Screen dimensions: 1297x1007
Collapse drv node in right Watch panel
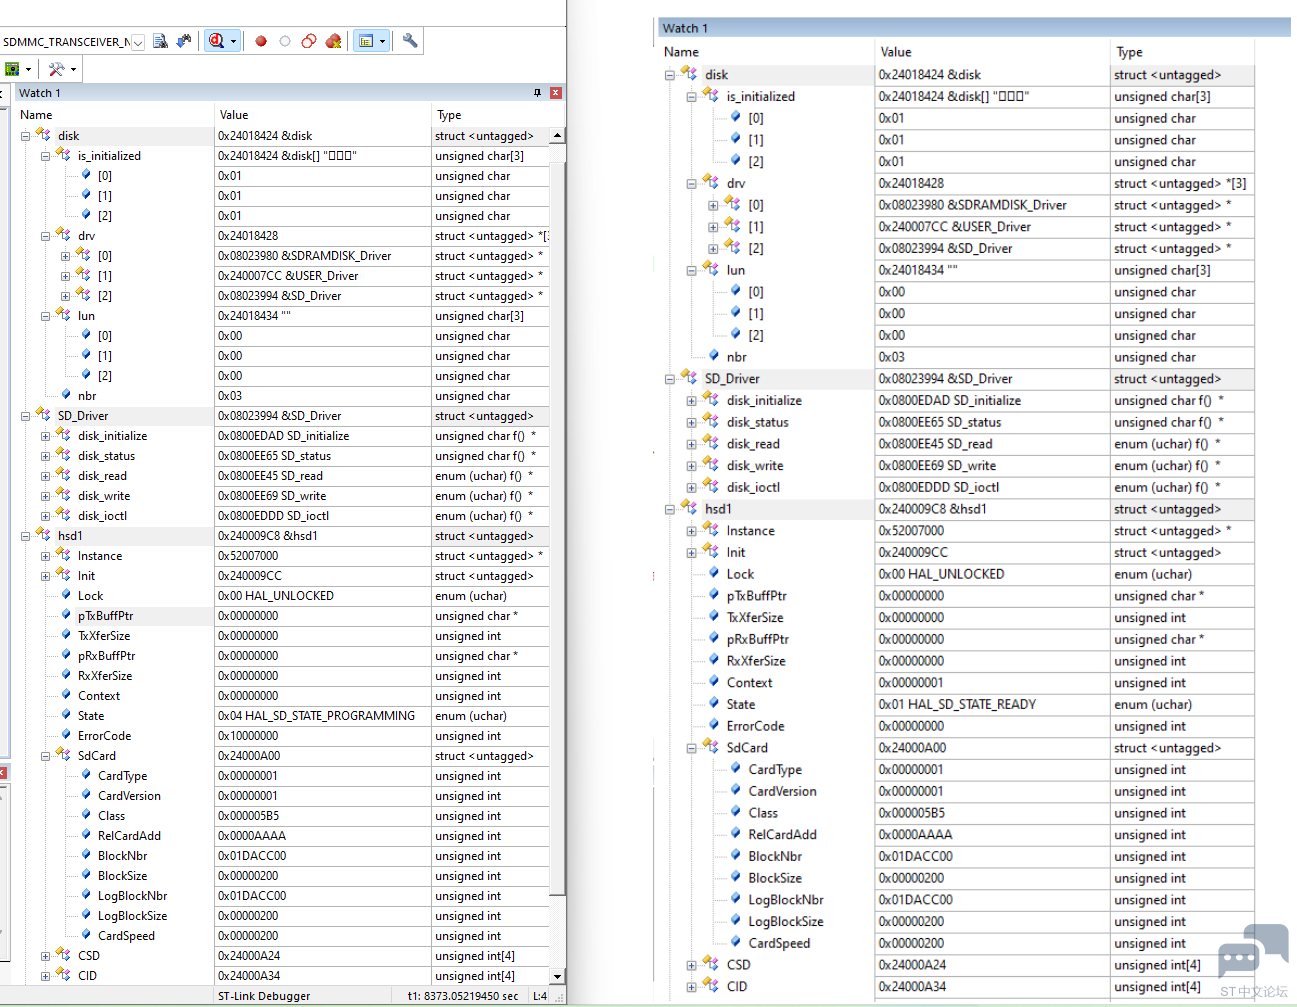[x=691, y=184]
